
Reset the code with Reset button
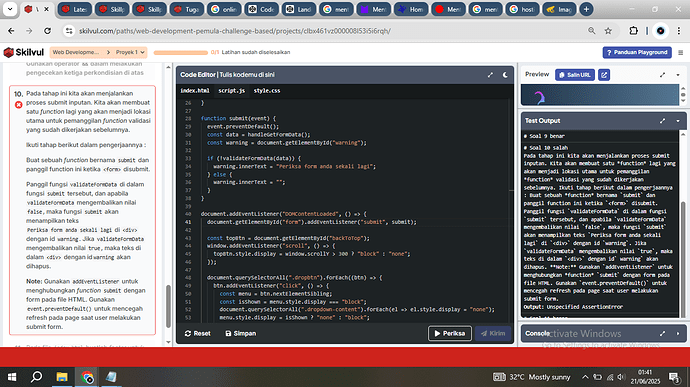pyautogui.click(x=198, y=334)
